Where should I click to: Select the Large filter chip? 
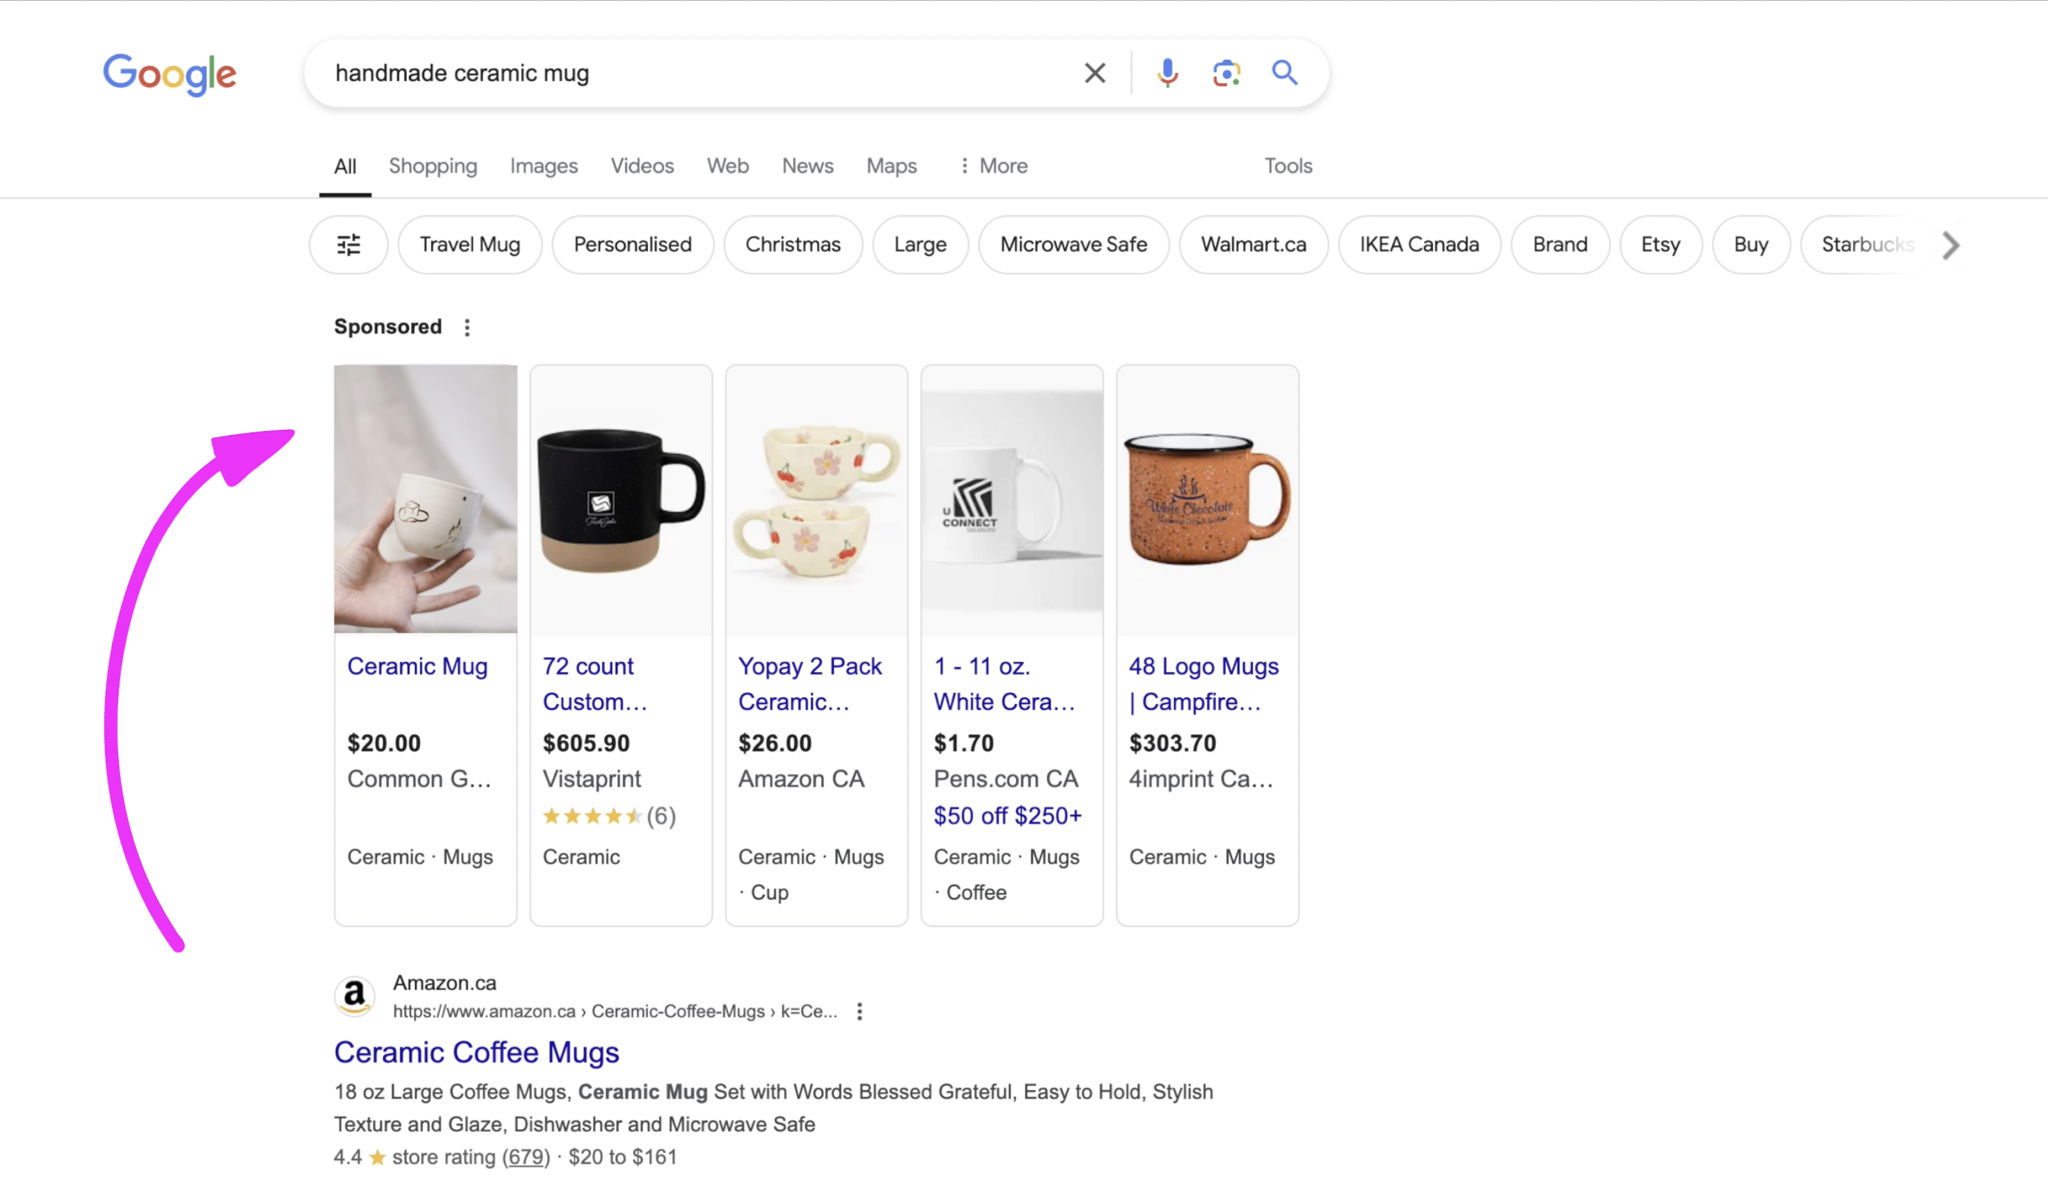(920, 245)
